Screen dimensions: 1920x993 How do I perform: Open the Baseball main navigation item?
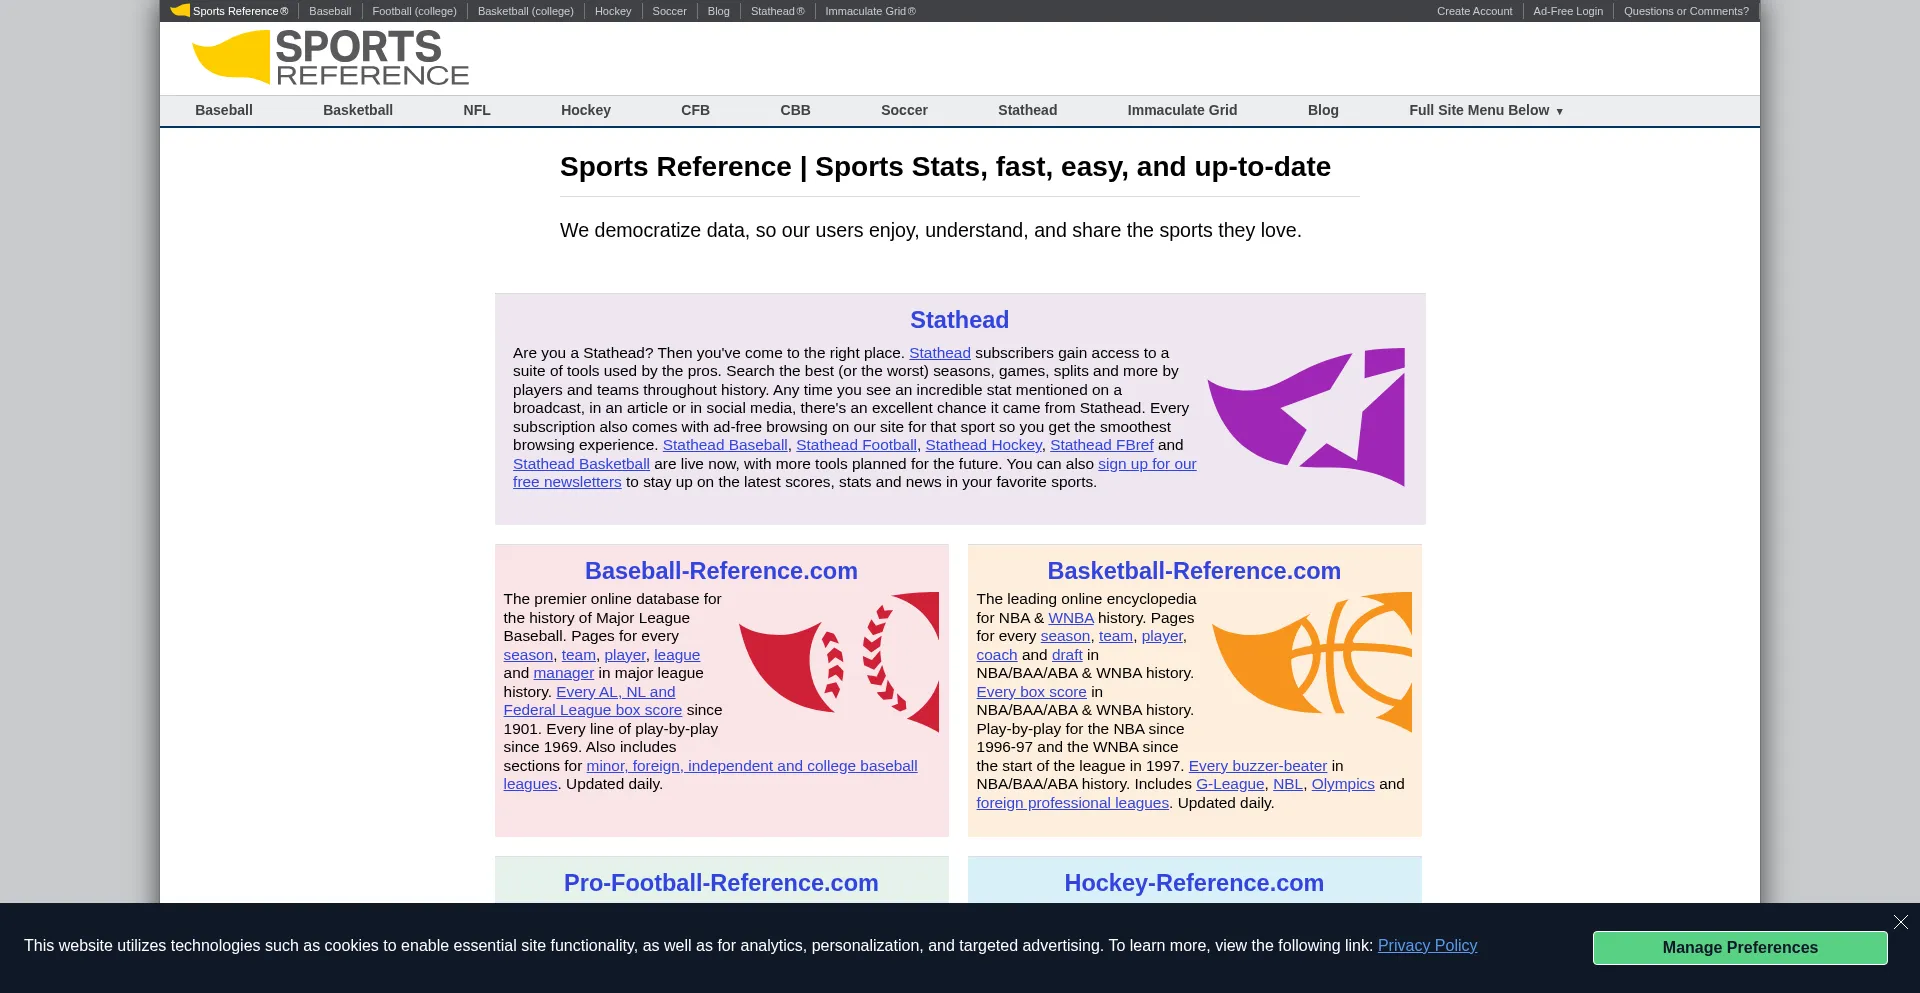click(224, 110)
